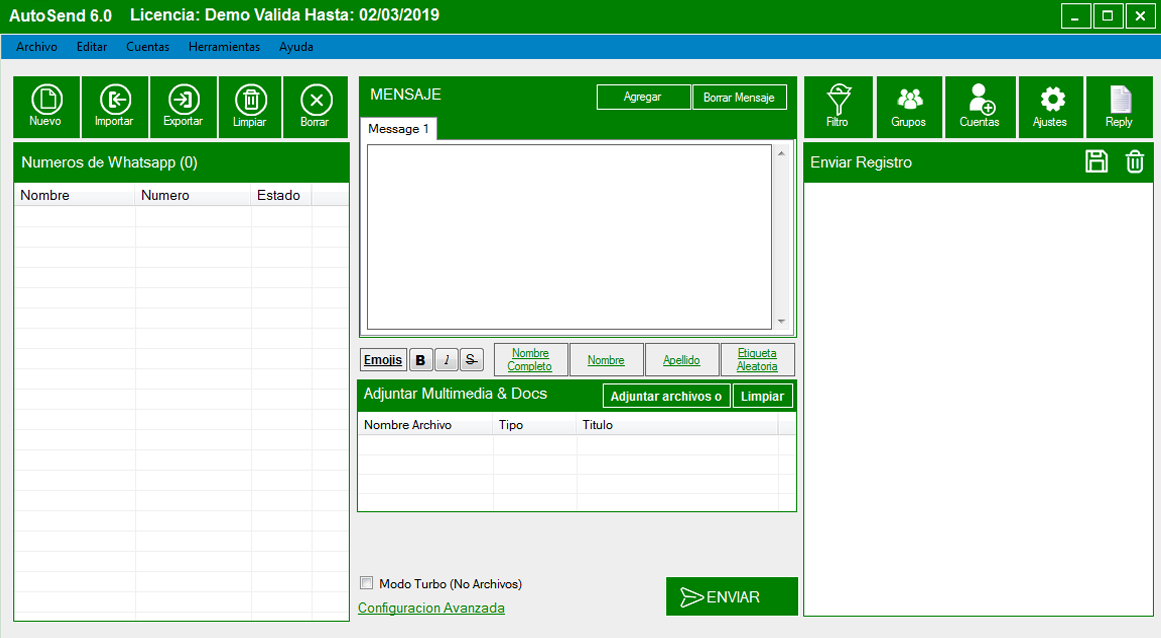Click the ENVIAR send button
The width and height of the screenshot is (1161, 638).
[x=732, y=597]
